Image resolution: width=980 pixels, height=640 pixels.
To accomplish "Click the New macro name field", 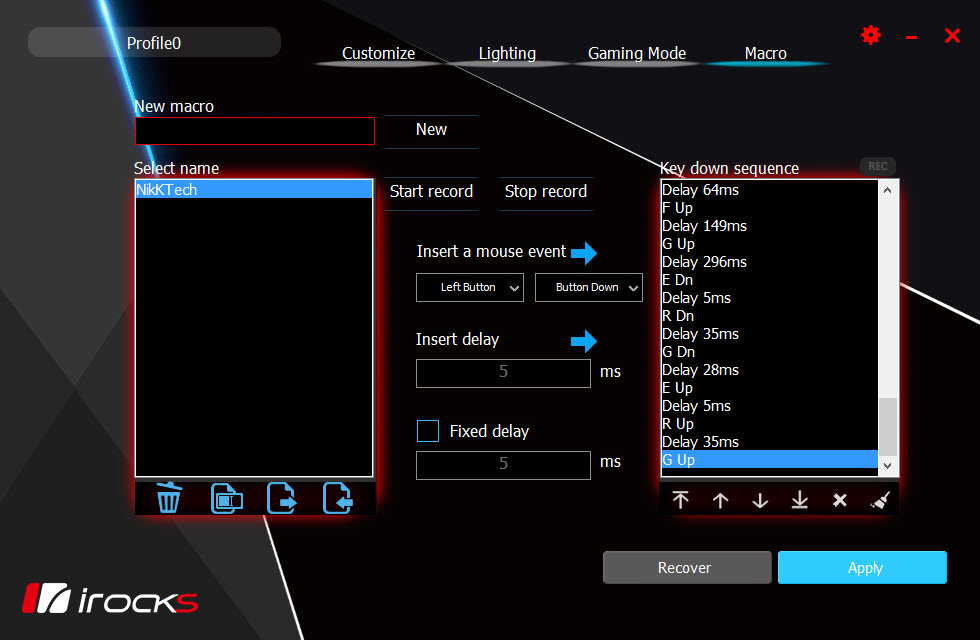I will (x=255, y=131).
